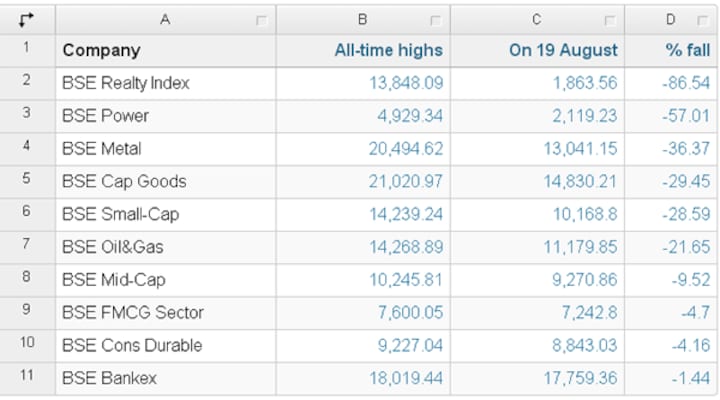Click the 13,041.15 value cell

click(537, 149)
